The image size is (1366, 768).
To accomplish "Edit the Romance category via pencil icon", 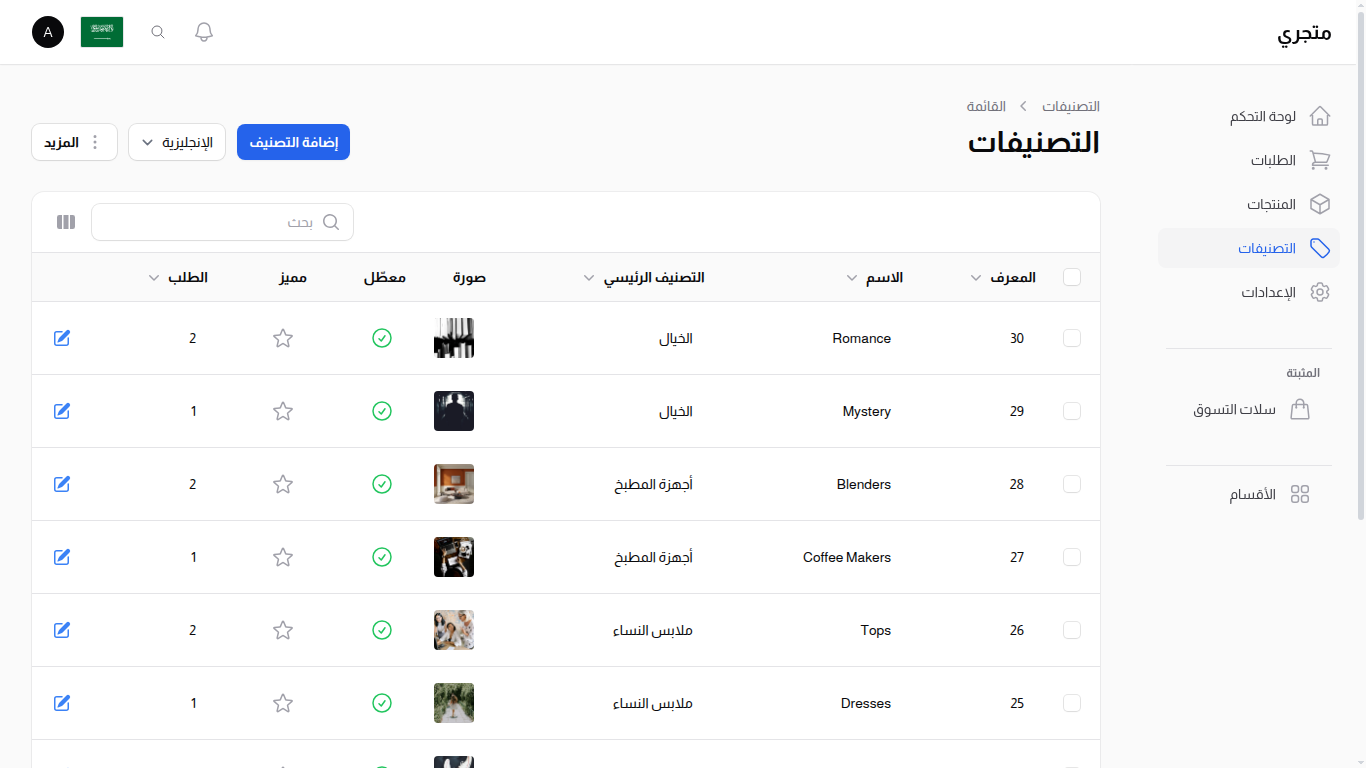I will tap(61, 338).
